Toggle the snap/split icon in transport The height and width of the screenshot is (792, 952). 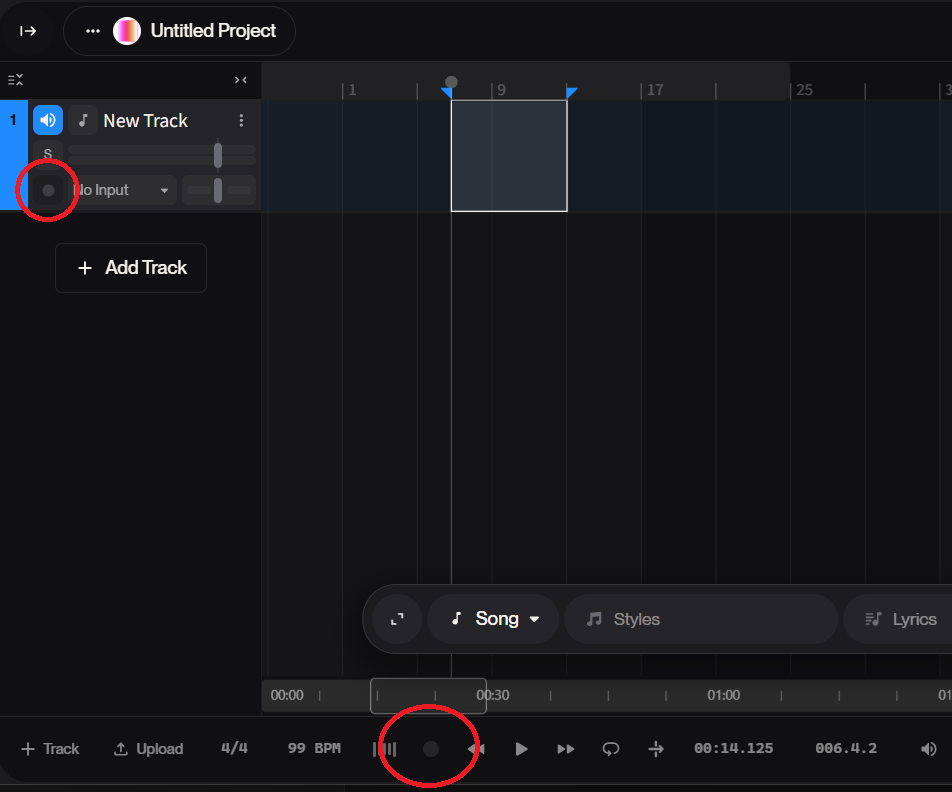pyautogui.click(x=656, y=749)
